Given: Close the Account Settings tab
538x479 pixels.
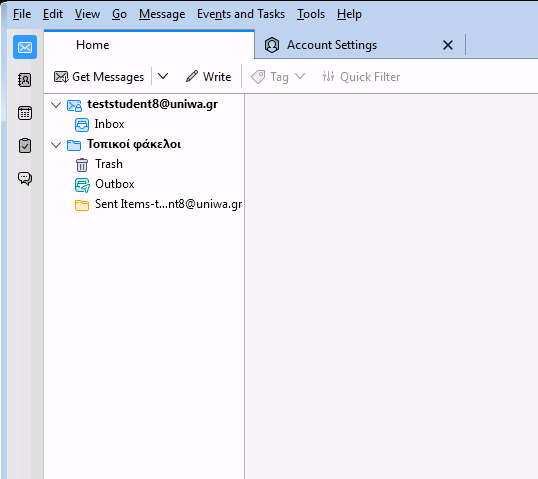Looking at the screenshot, I should click(x=448, y=45).
